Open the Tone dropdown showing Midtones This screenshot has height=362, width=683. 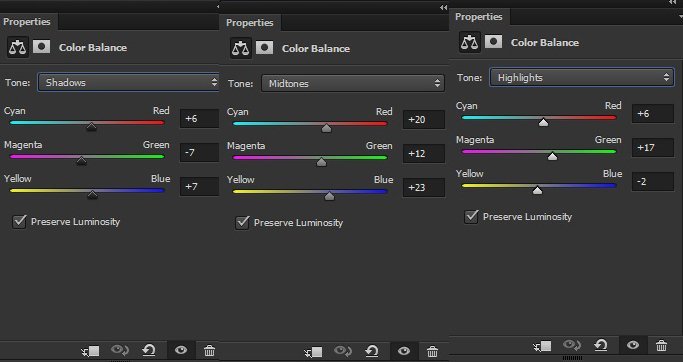click(353, 83)
